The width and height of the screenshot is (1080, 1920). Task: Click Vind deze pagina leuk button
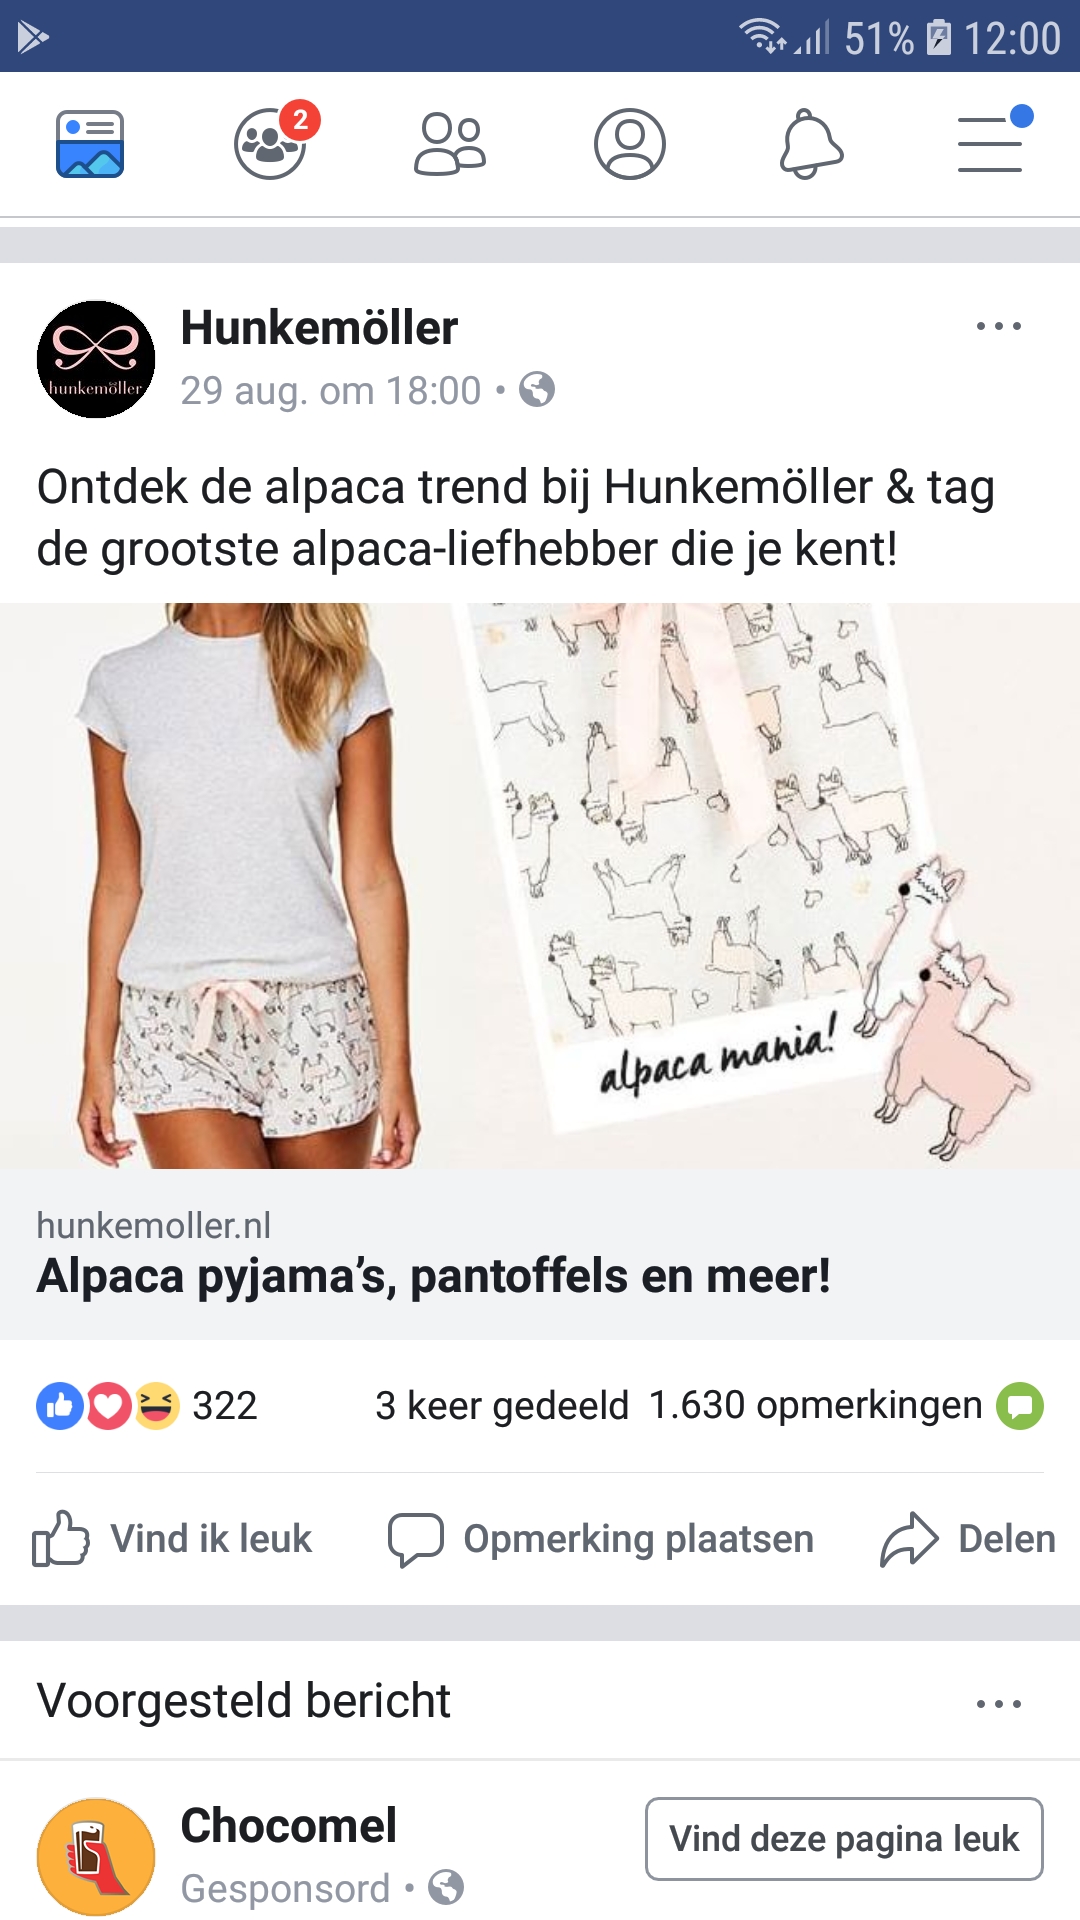coord(844,1839)
